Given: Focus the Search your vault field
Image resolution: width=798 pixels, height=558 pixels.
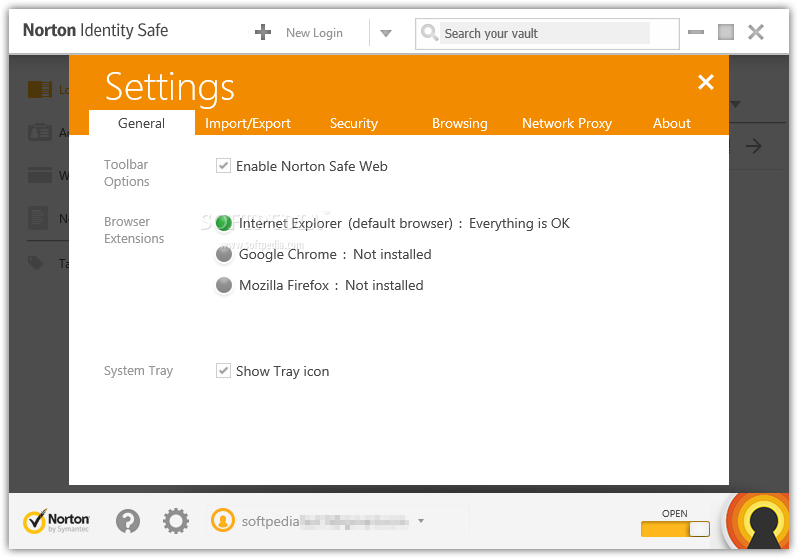Looking at the screenshot, I should pos(545,33).
